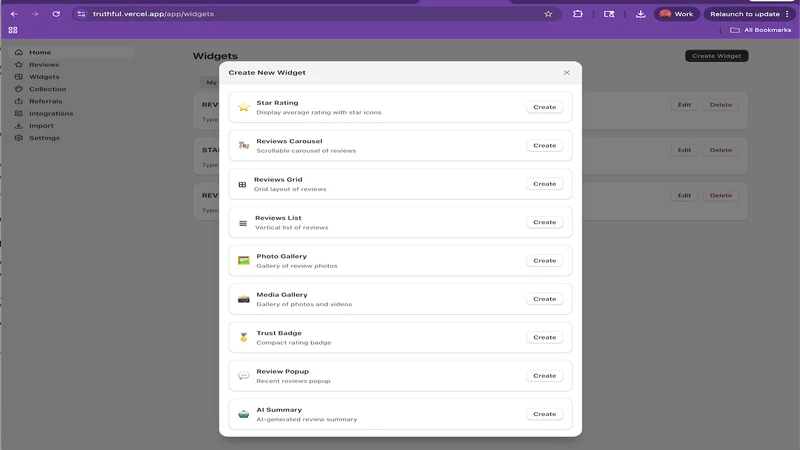Screen dimensions: 800x450
Task: Create a Reviews List widget
Action: [x=544, y=222]
